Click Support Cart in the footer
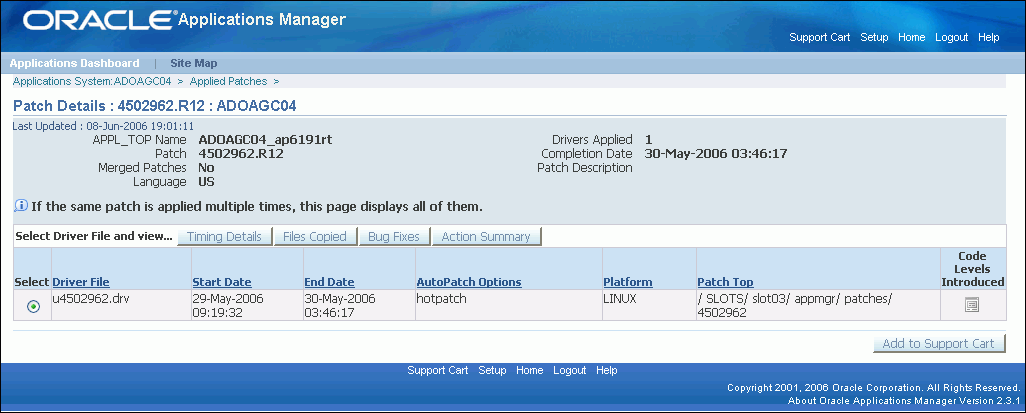 point(438,370)
